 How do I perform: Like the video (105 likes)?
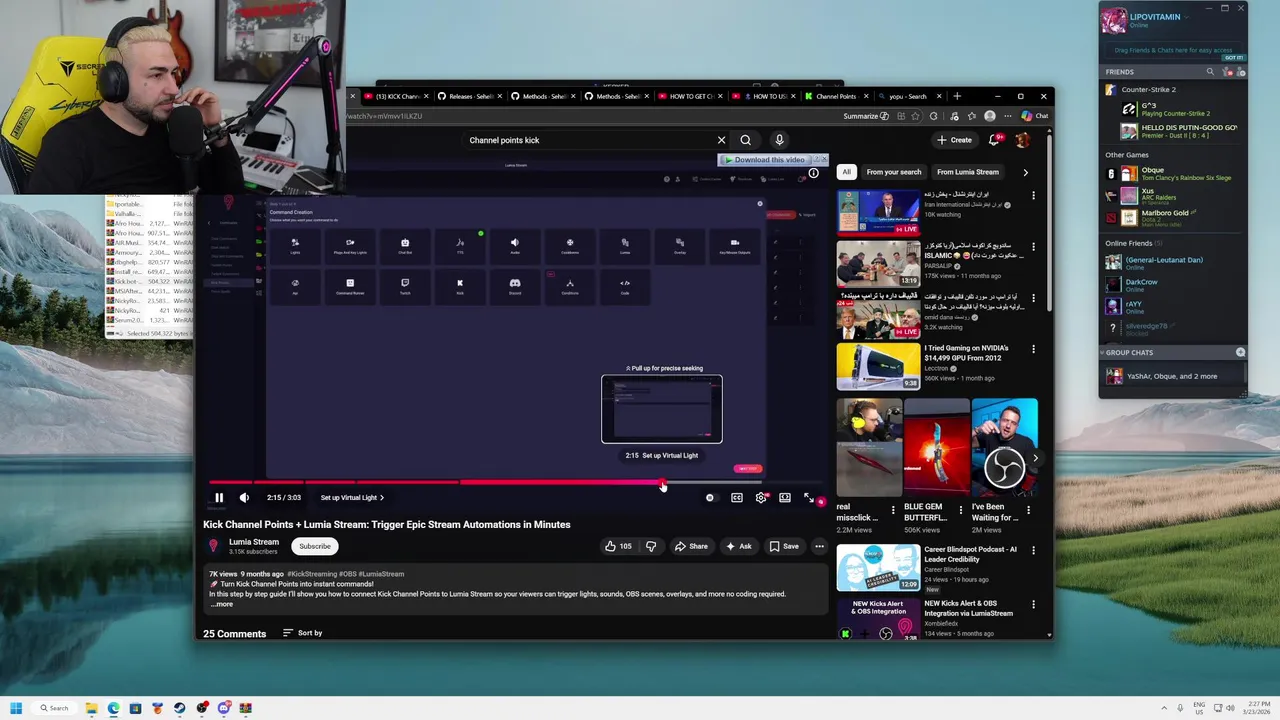[x=618, y=546]
